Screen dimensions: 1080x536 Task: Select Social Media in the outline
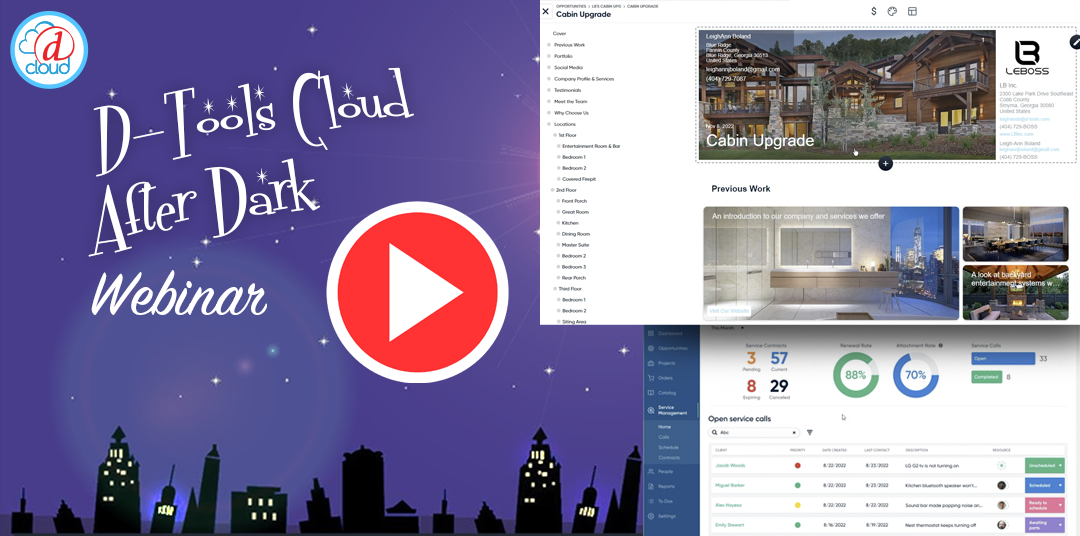(x=568, y=68)
